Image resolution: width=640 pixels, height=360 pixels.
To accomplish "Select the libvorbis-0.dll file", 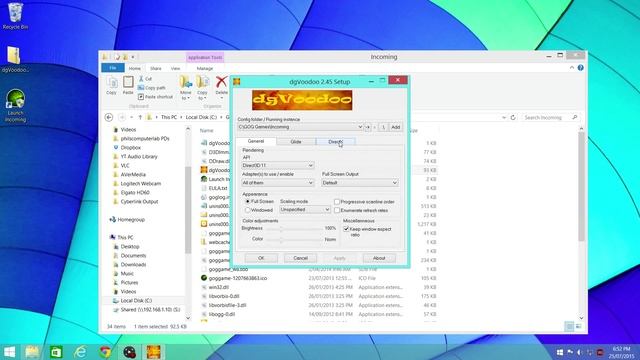I will point(224,296).
